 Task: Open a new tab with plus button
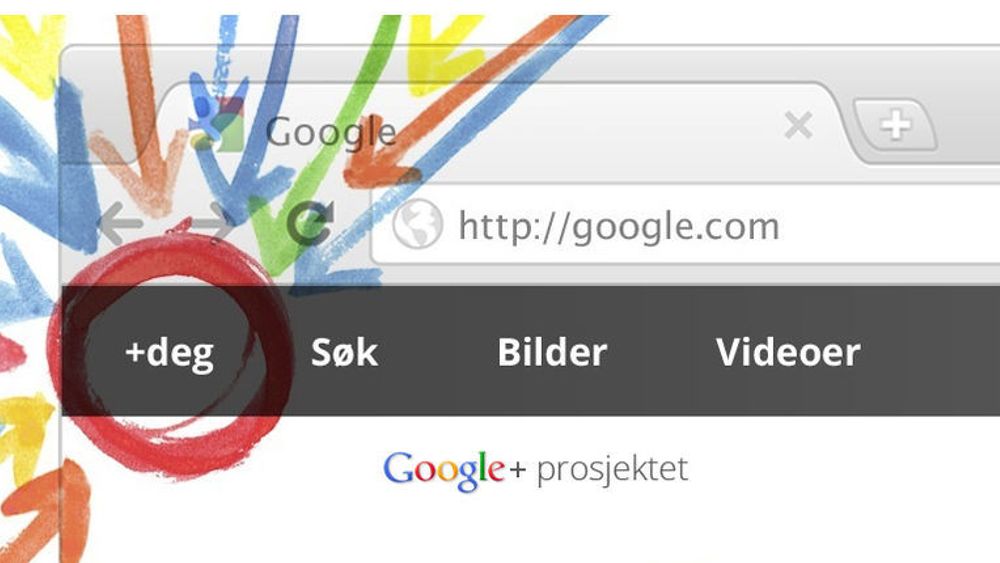tap(895, 124)
